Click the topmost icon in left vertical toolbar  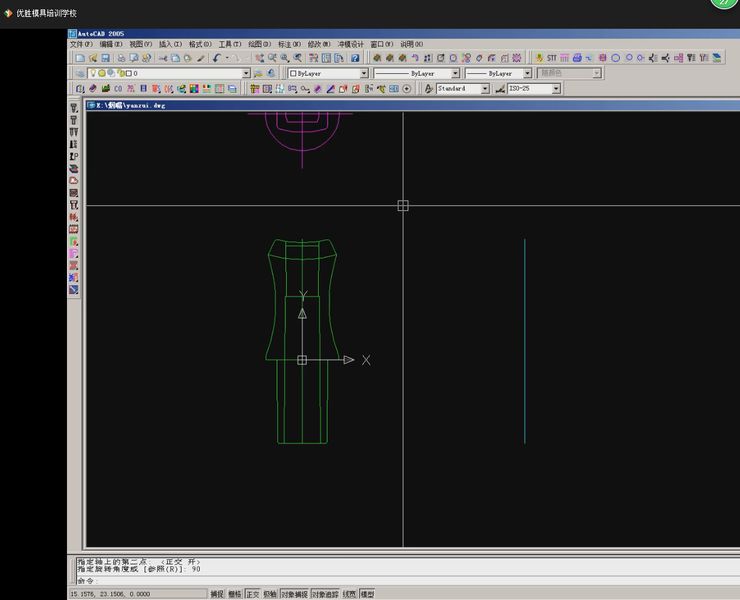point(74,108)
